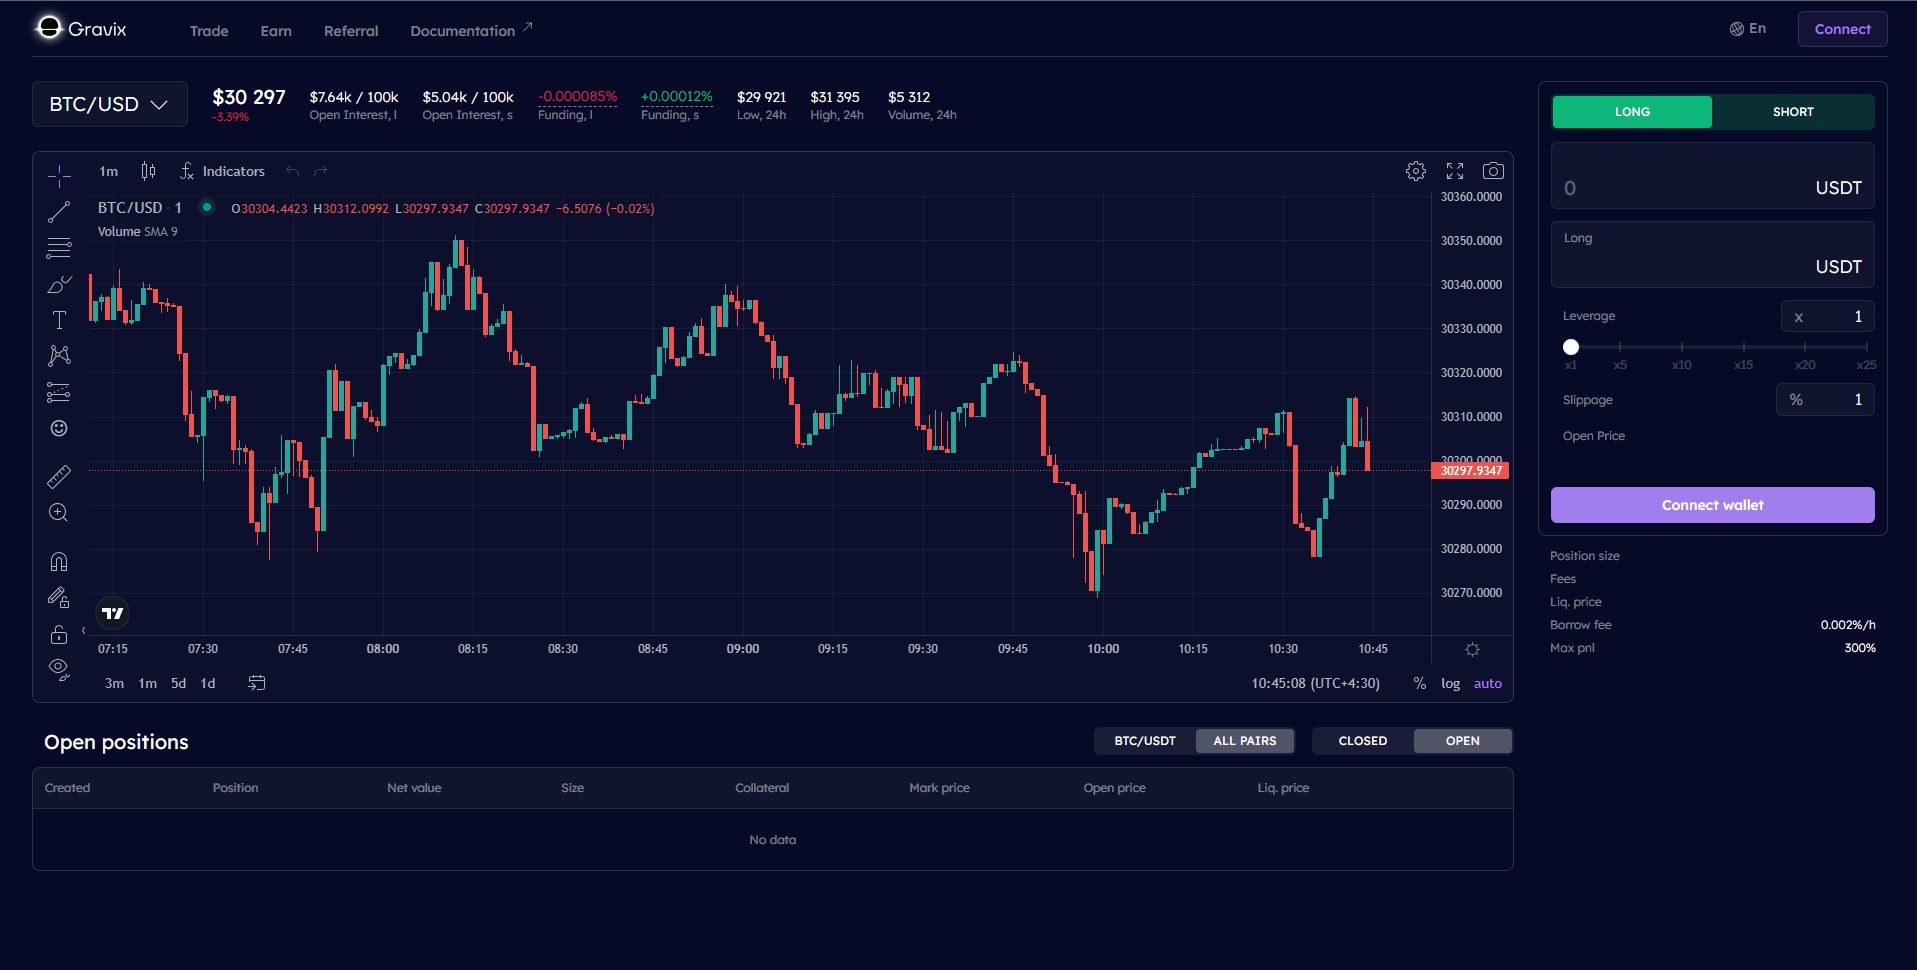Switch order side to SHORT

[1793, 112]
